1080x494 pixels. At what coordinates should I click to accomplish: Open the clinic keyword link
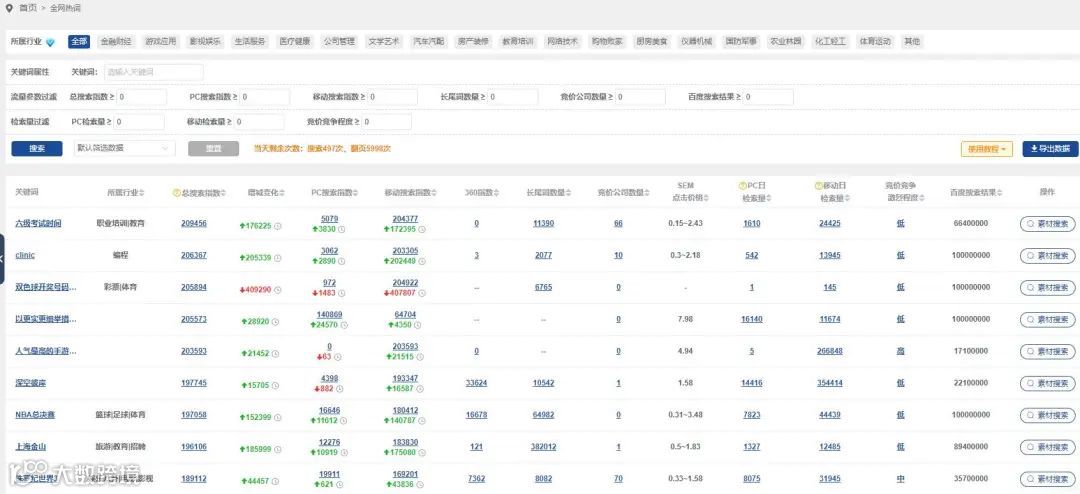[x=25, y=256]
